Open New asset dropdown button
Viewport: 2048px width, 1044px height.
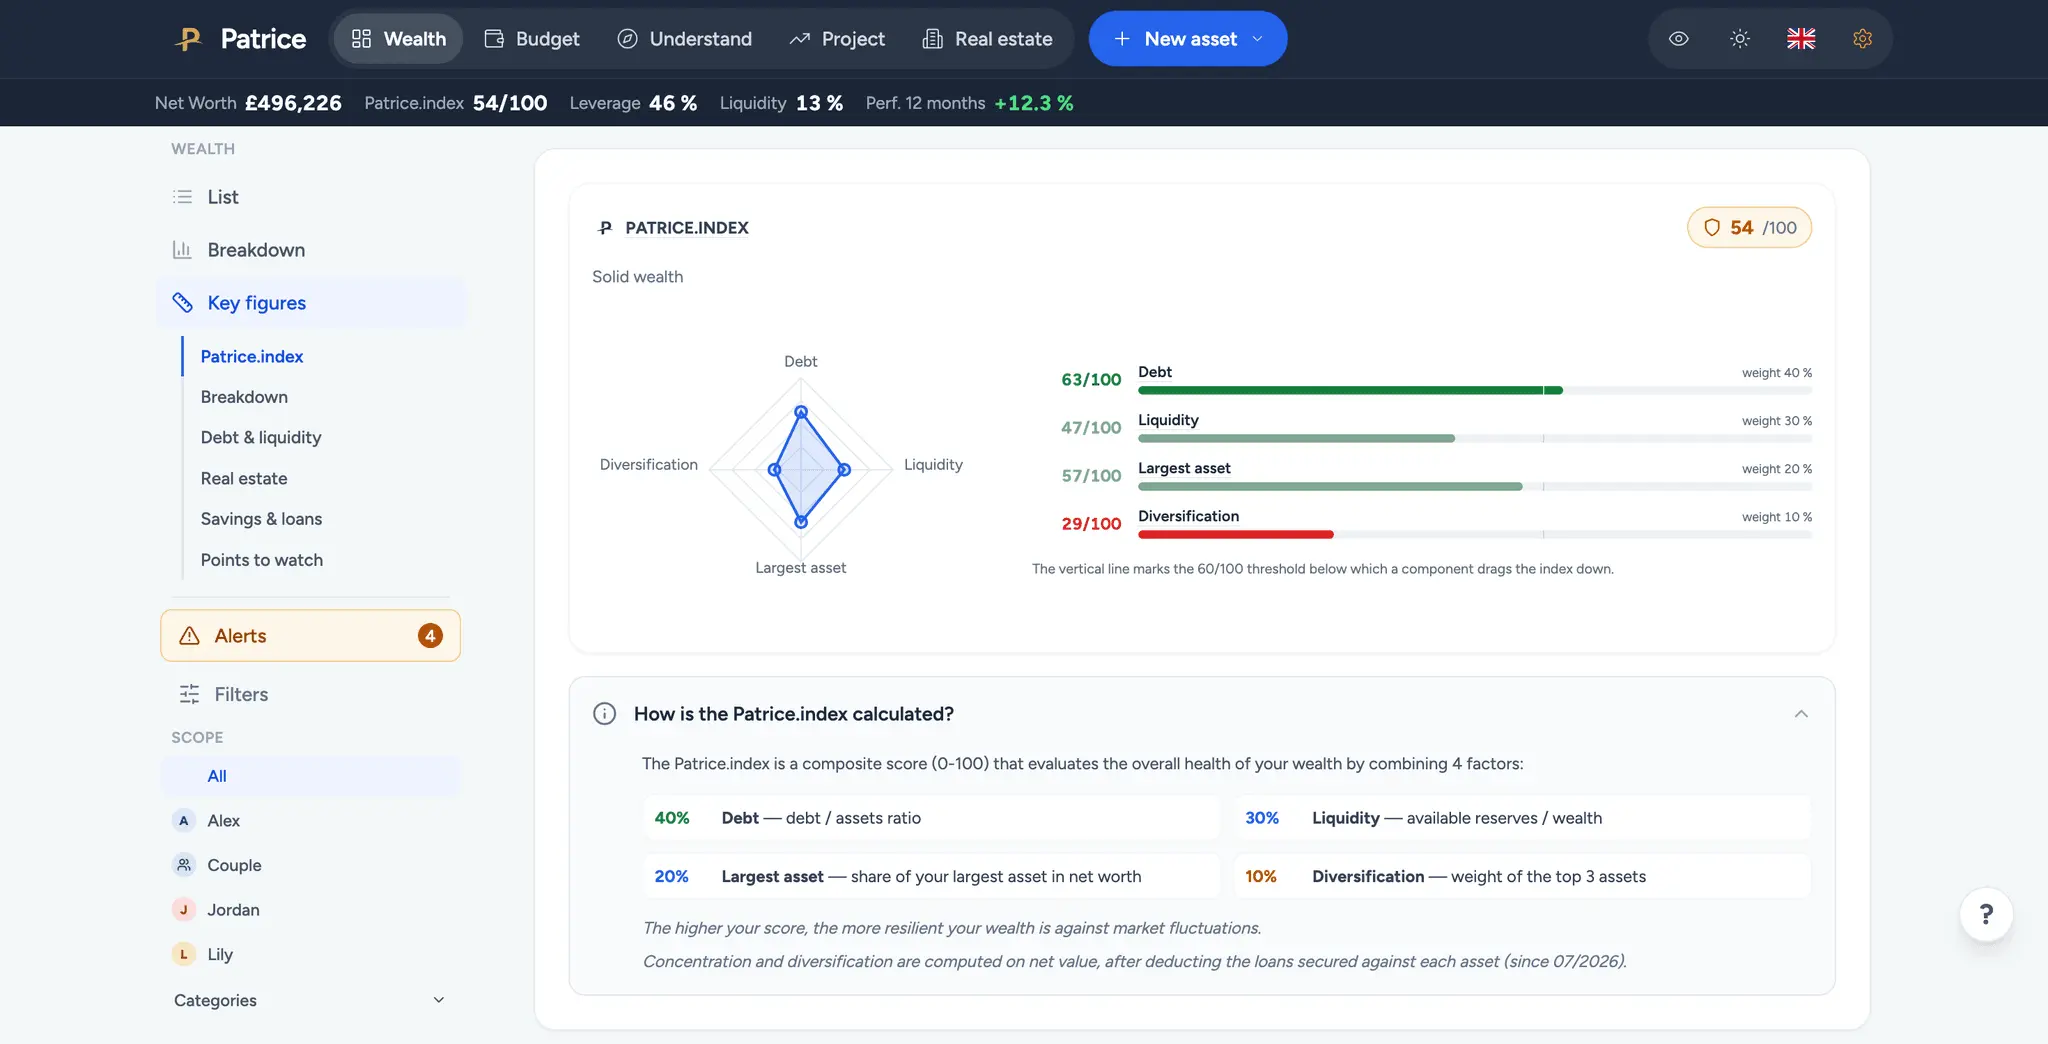point(1188,39)
